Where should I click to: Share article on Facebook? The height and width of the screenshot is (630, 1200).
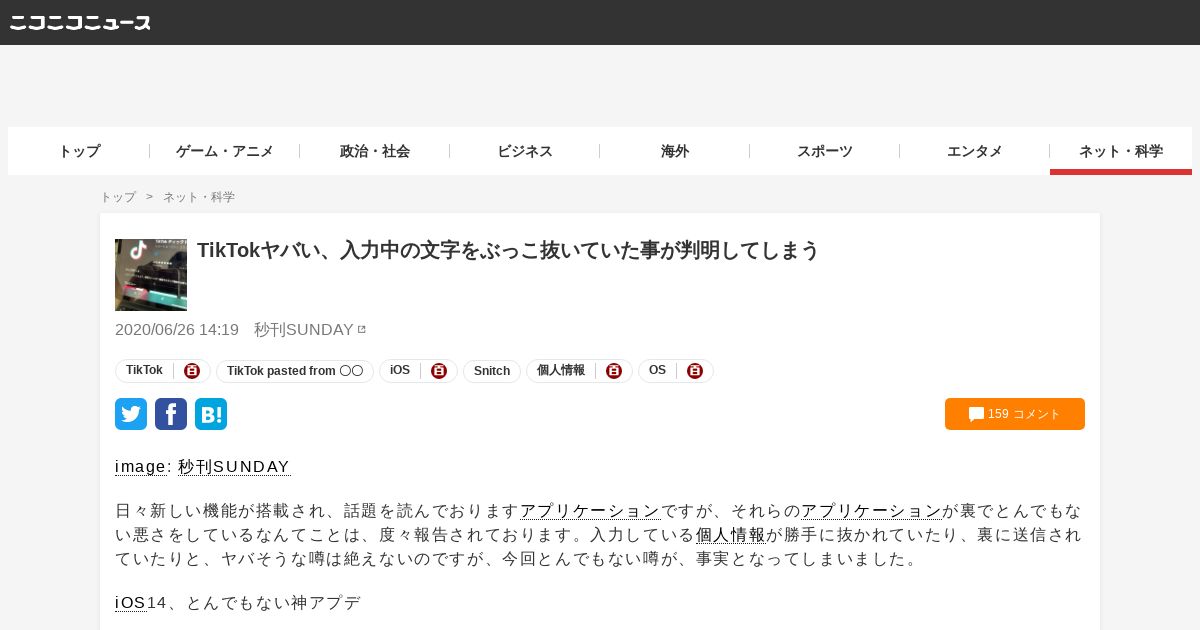(171, 414)
